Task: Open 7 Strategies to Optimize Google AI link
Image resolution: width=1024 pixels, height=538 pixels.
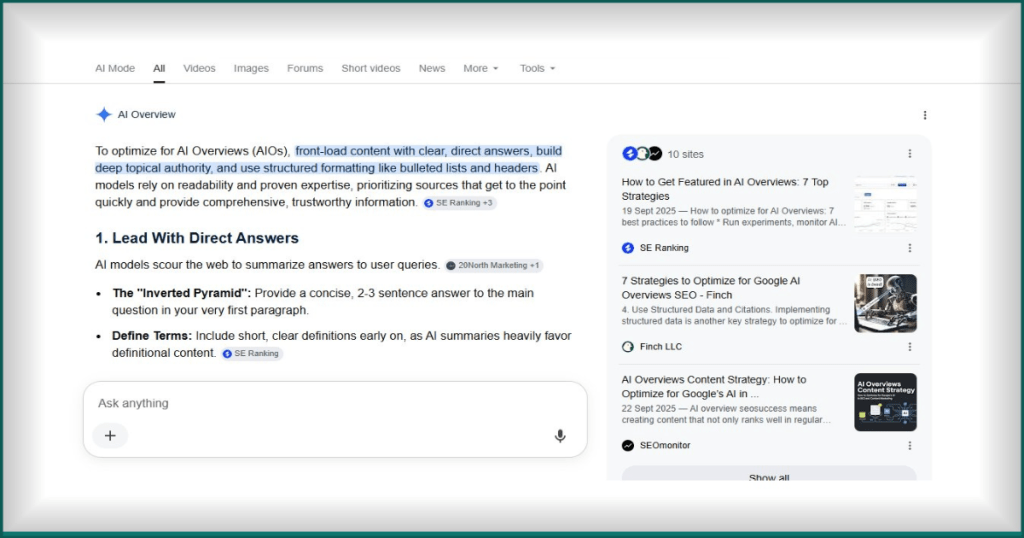Action: pyautogui.click(x=711, y=287)
